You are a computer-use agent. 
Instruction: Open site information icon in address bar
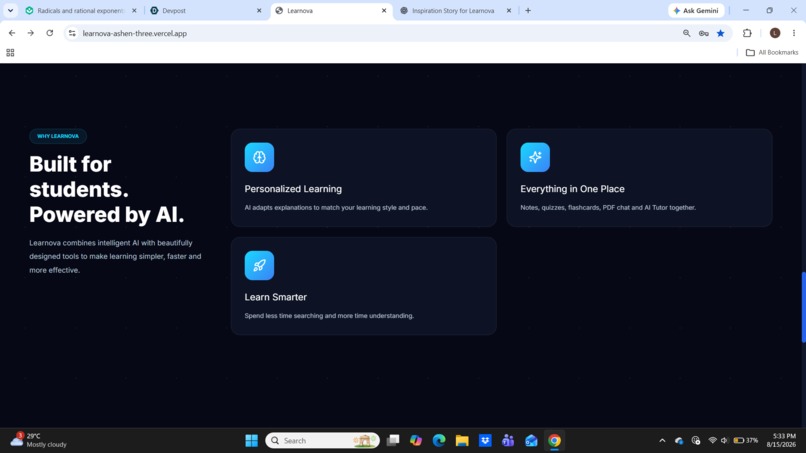tap(72, 33)
